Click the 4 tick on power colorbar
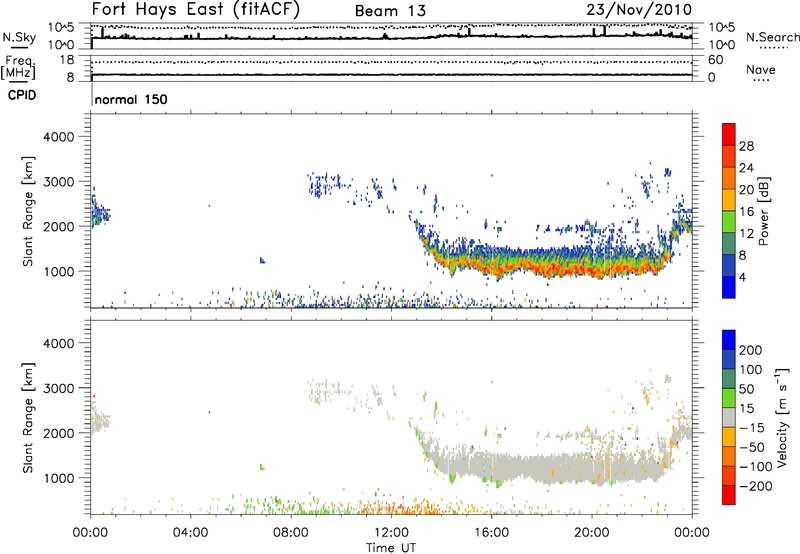The image size is (800, 554). pyautogui.click(x=742, y=278)
